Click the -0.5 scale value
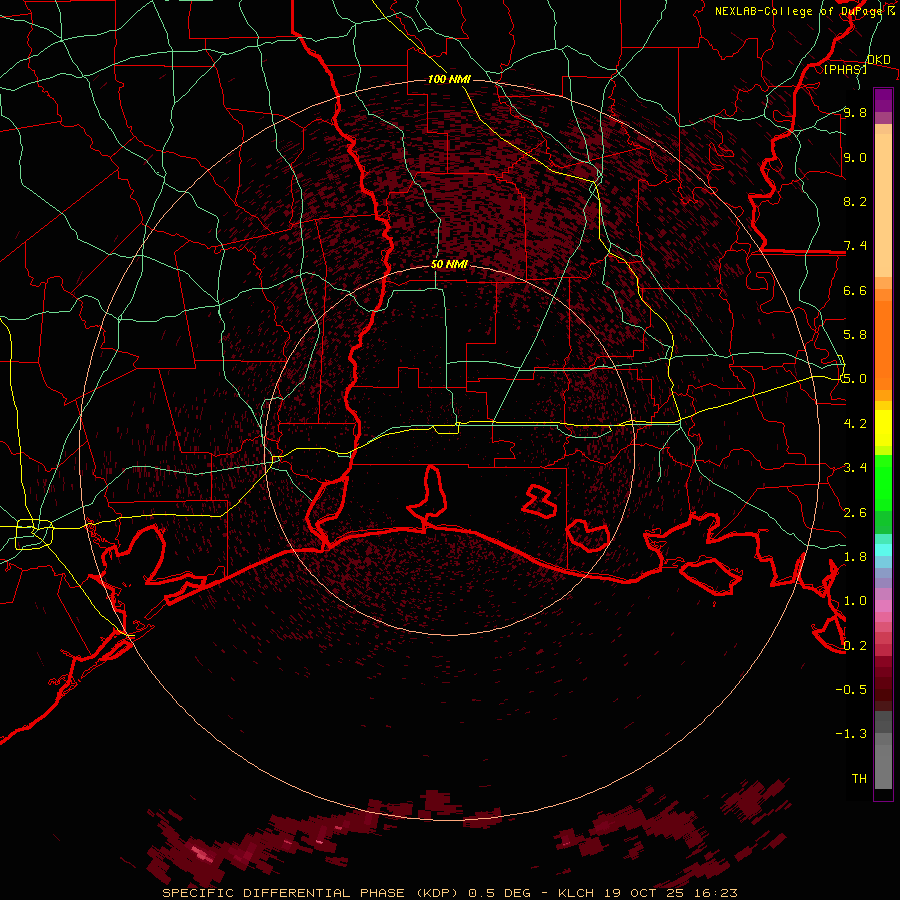Image resolution: width=900 pixels, height=900 pixels. click(x=851, y=690)
